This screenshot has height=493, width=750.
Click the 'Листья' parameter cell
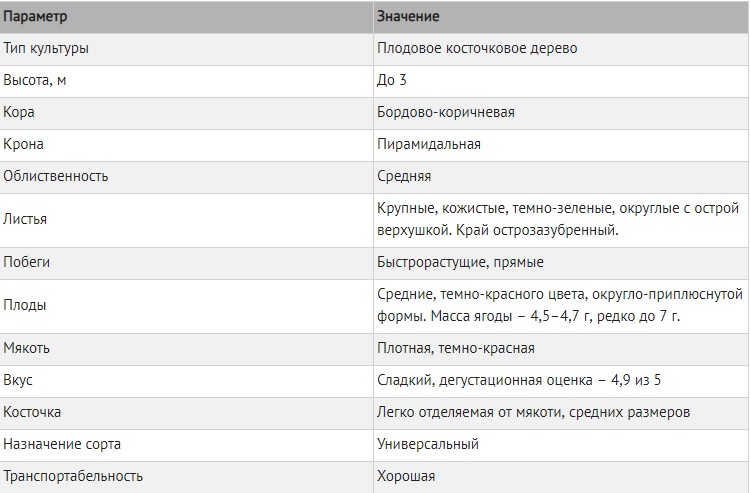pos(26,219)
